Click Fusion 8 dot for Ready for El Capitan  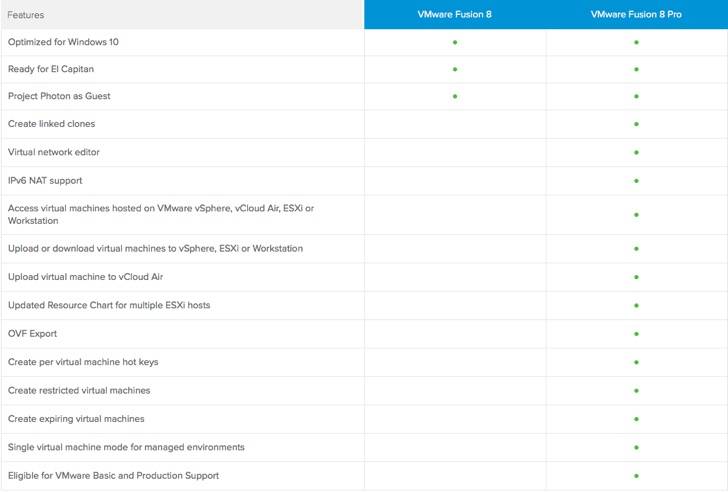click(x=455, y=69)
